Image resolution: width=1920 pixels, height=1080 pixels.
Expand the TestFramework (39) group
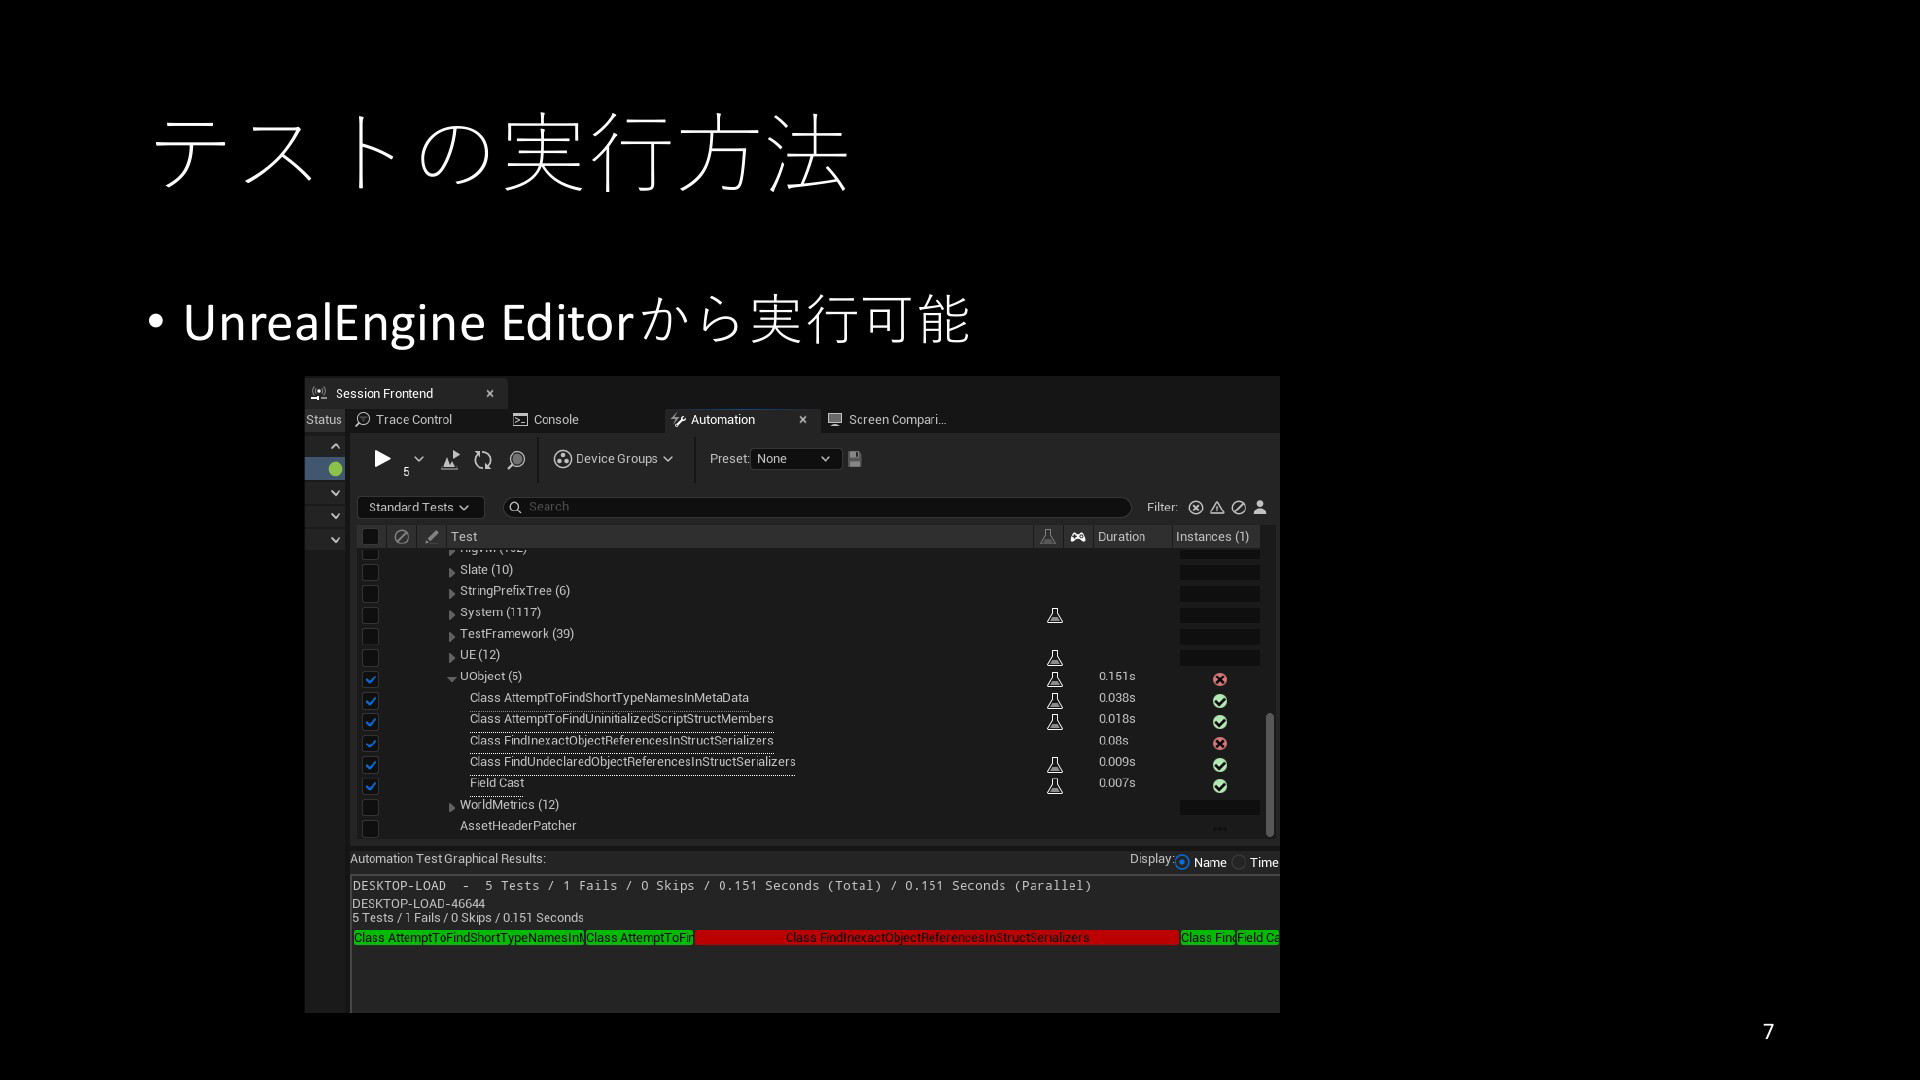452,636
